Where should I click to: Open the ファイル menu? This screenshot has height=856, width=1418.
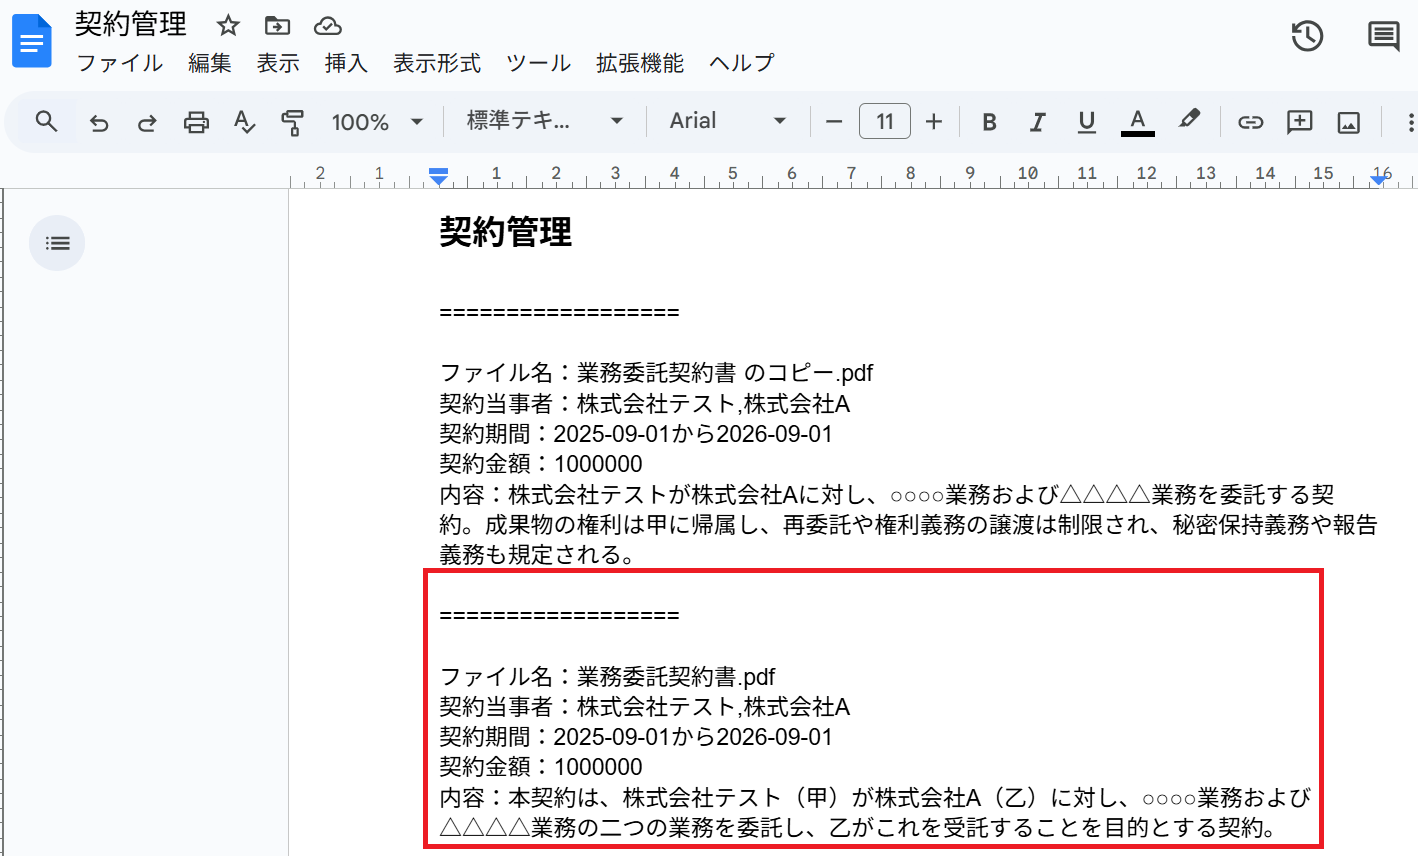point(119,63)
